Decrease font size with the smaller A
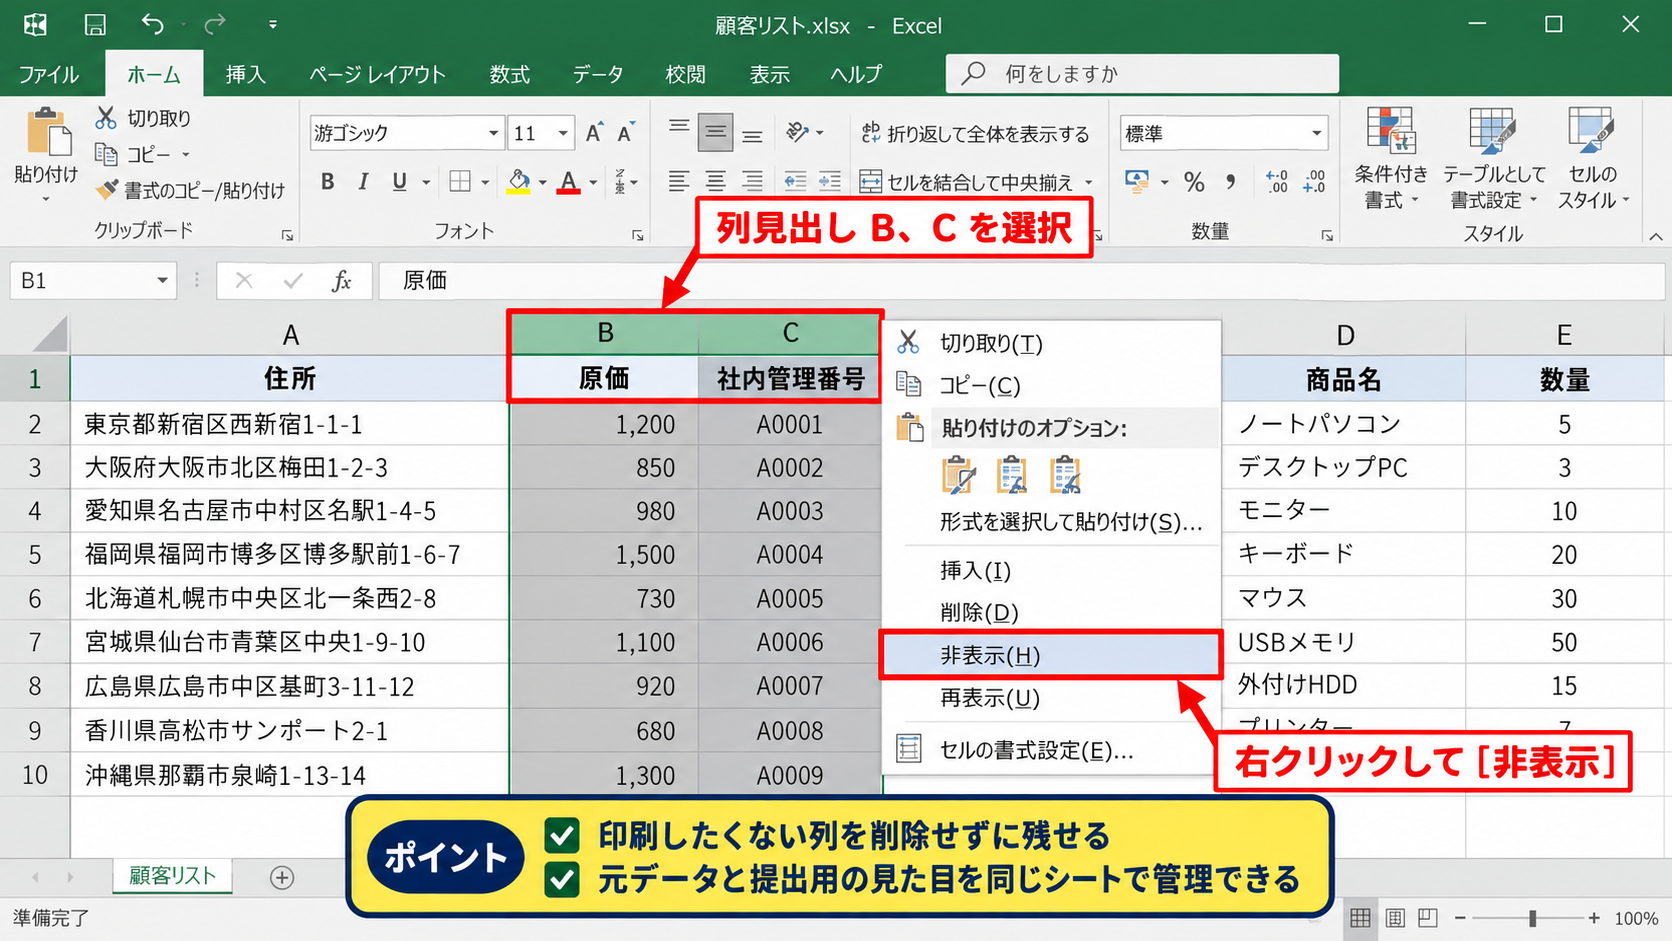Screen dimensions: 1672x941 pos(626,133)
